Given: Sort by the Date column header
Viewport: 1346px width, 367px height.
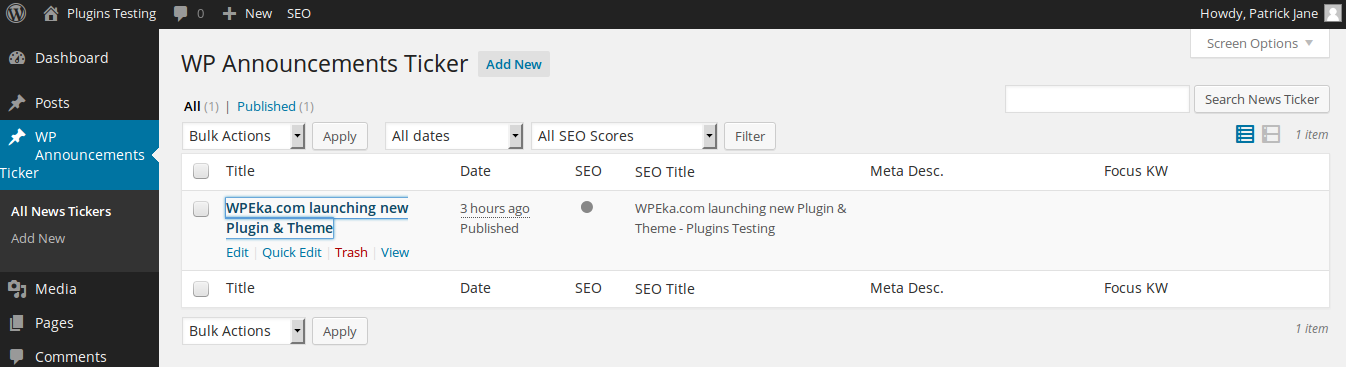Looking at the screenshot, I should tap(475, 171).
